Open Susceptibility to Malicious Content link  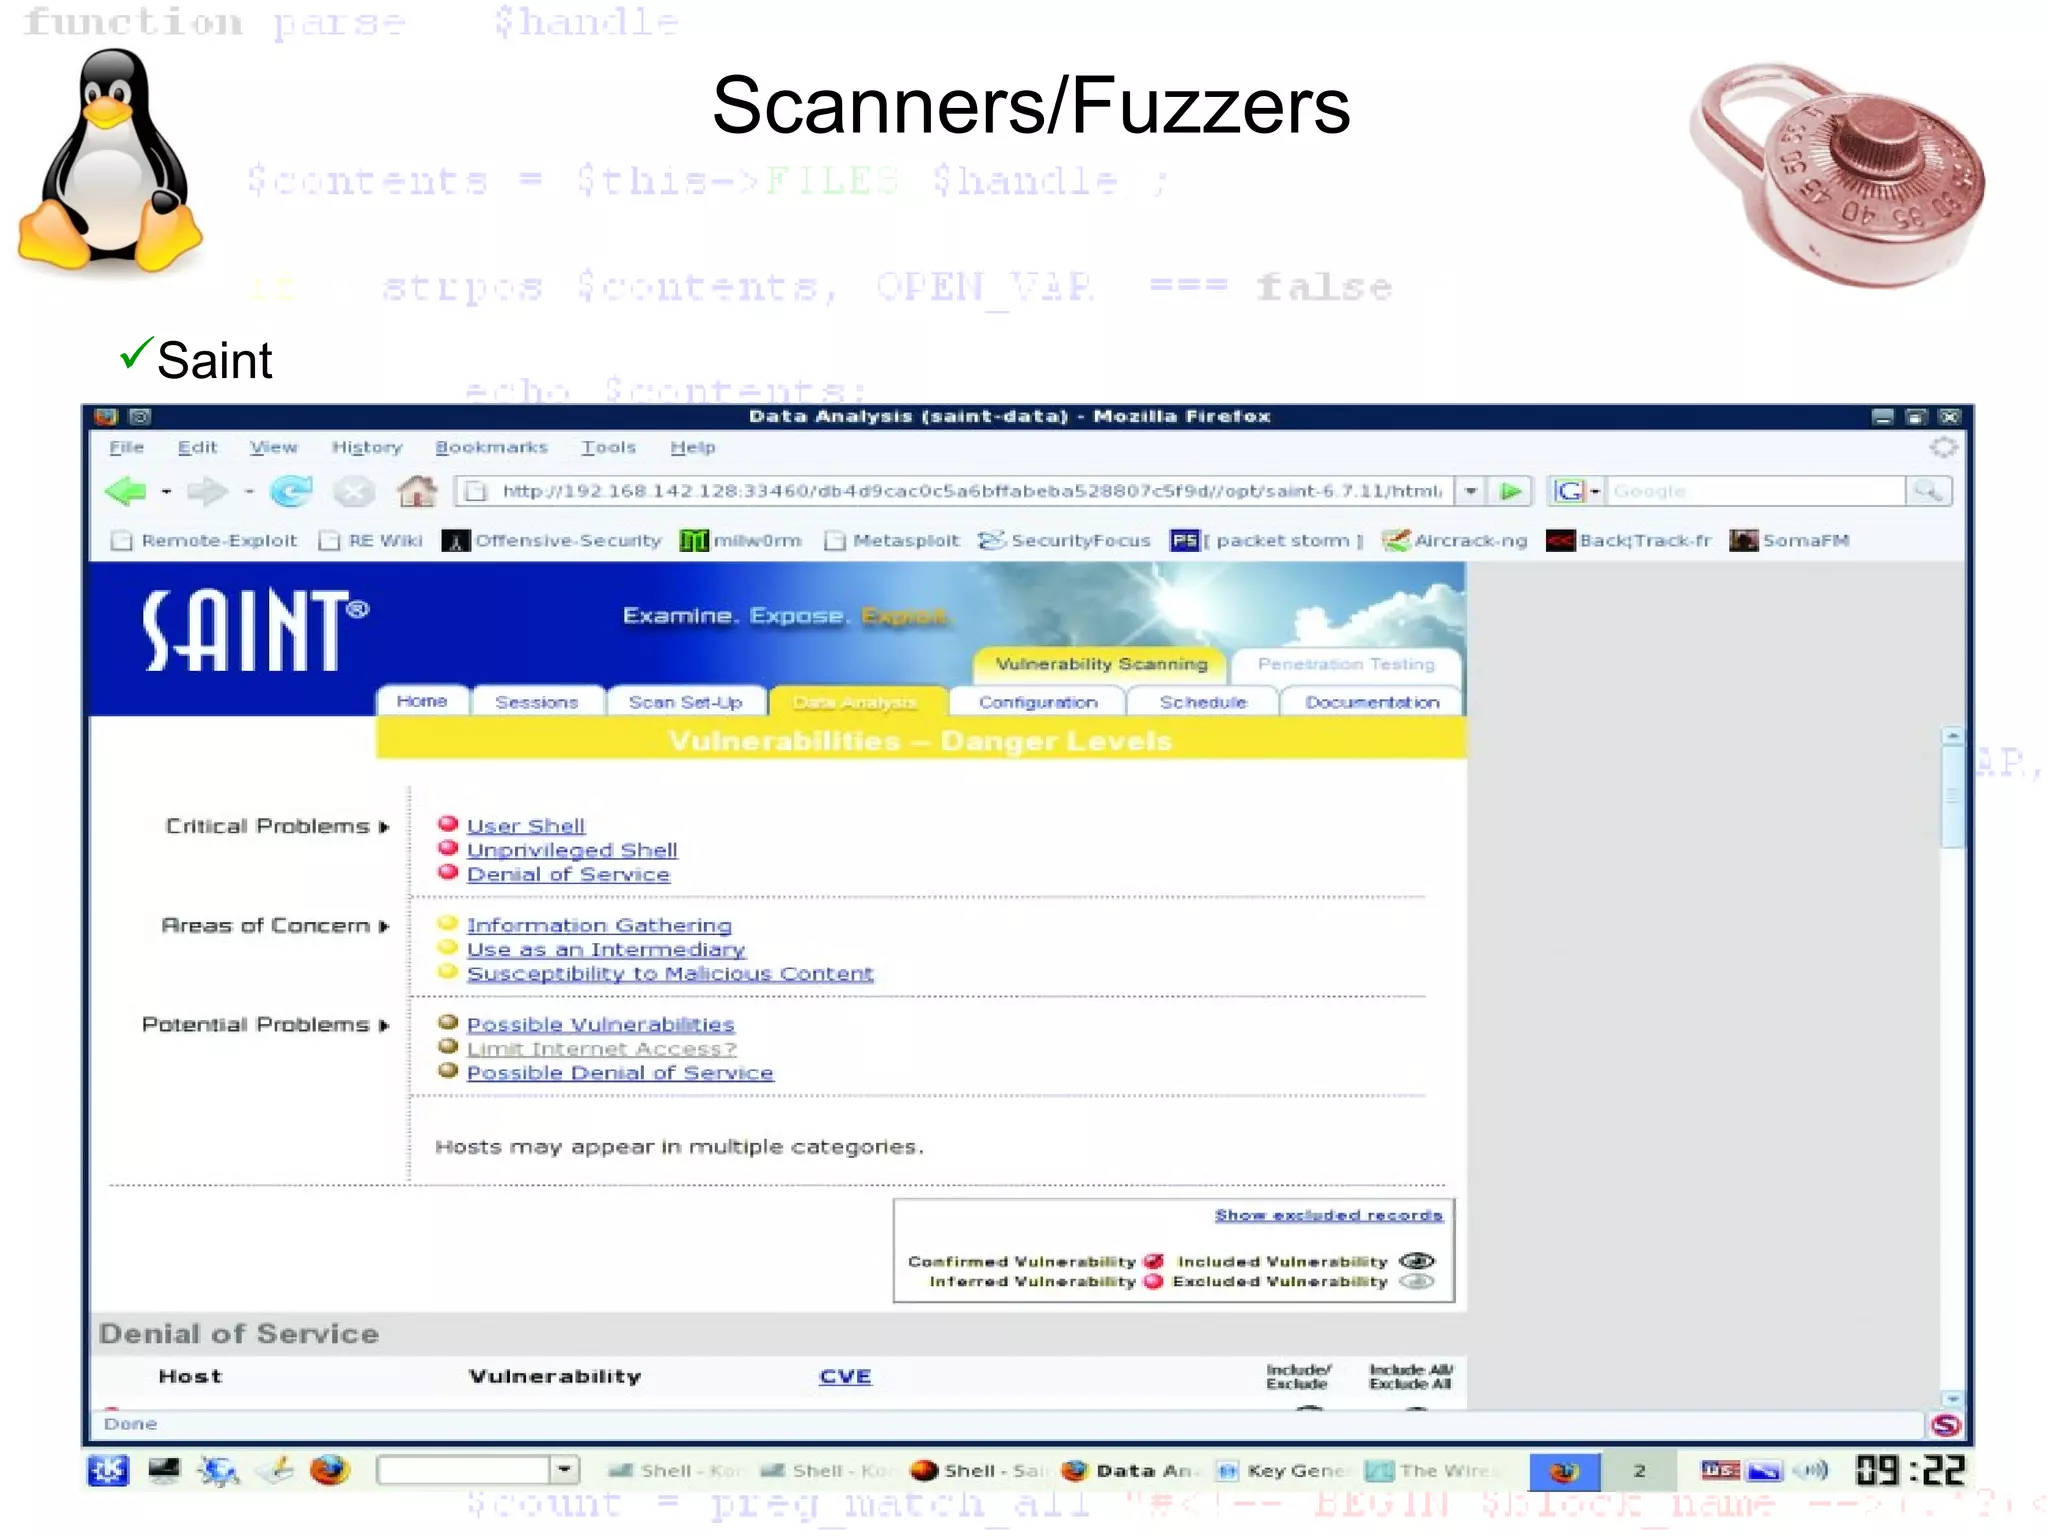tap(670, 974)
